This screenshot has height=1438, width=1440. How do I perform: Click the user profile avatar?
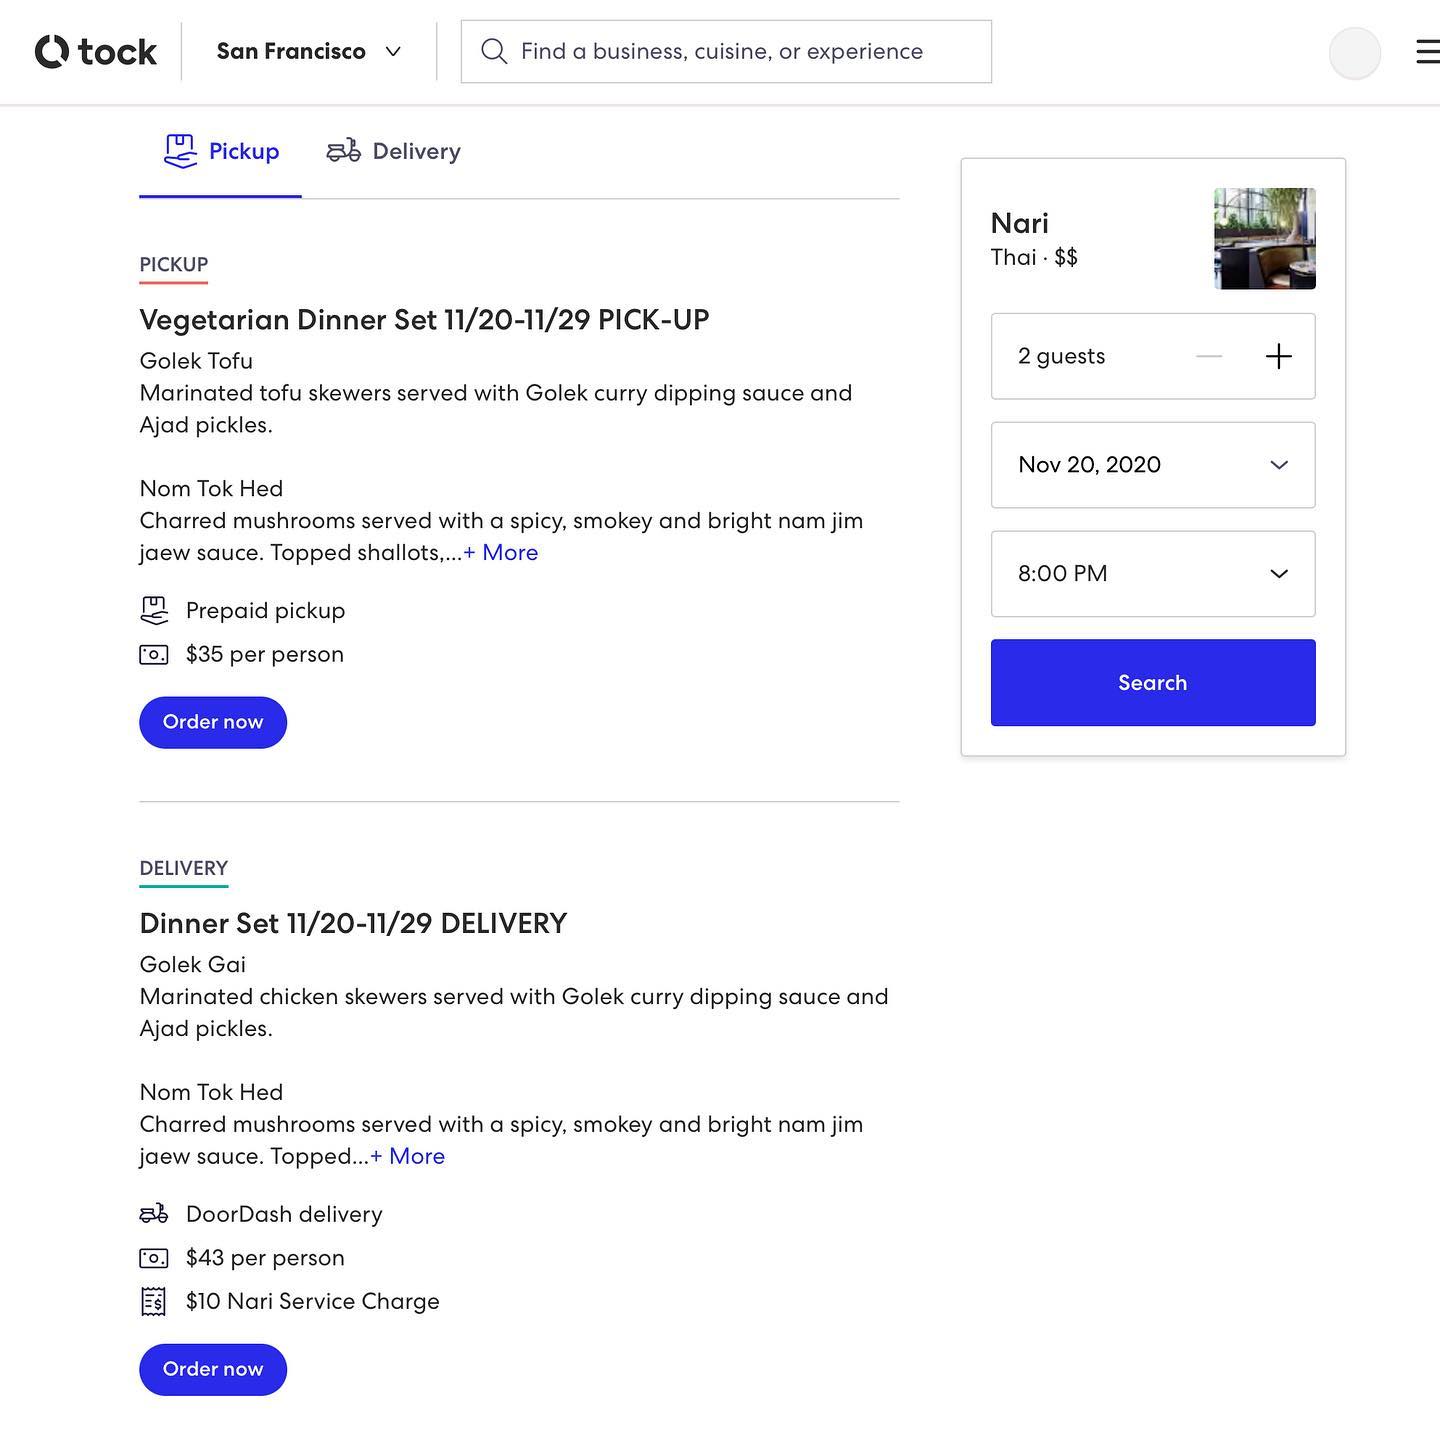tap(1354, 53)
